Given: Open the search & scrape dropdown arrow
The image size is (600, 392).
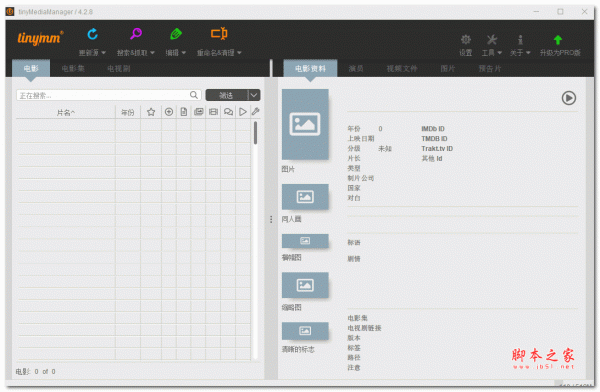Looking at the screenshot, I should tap(152, 53).
